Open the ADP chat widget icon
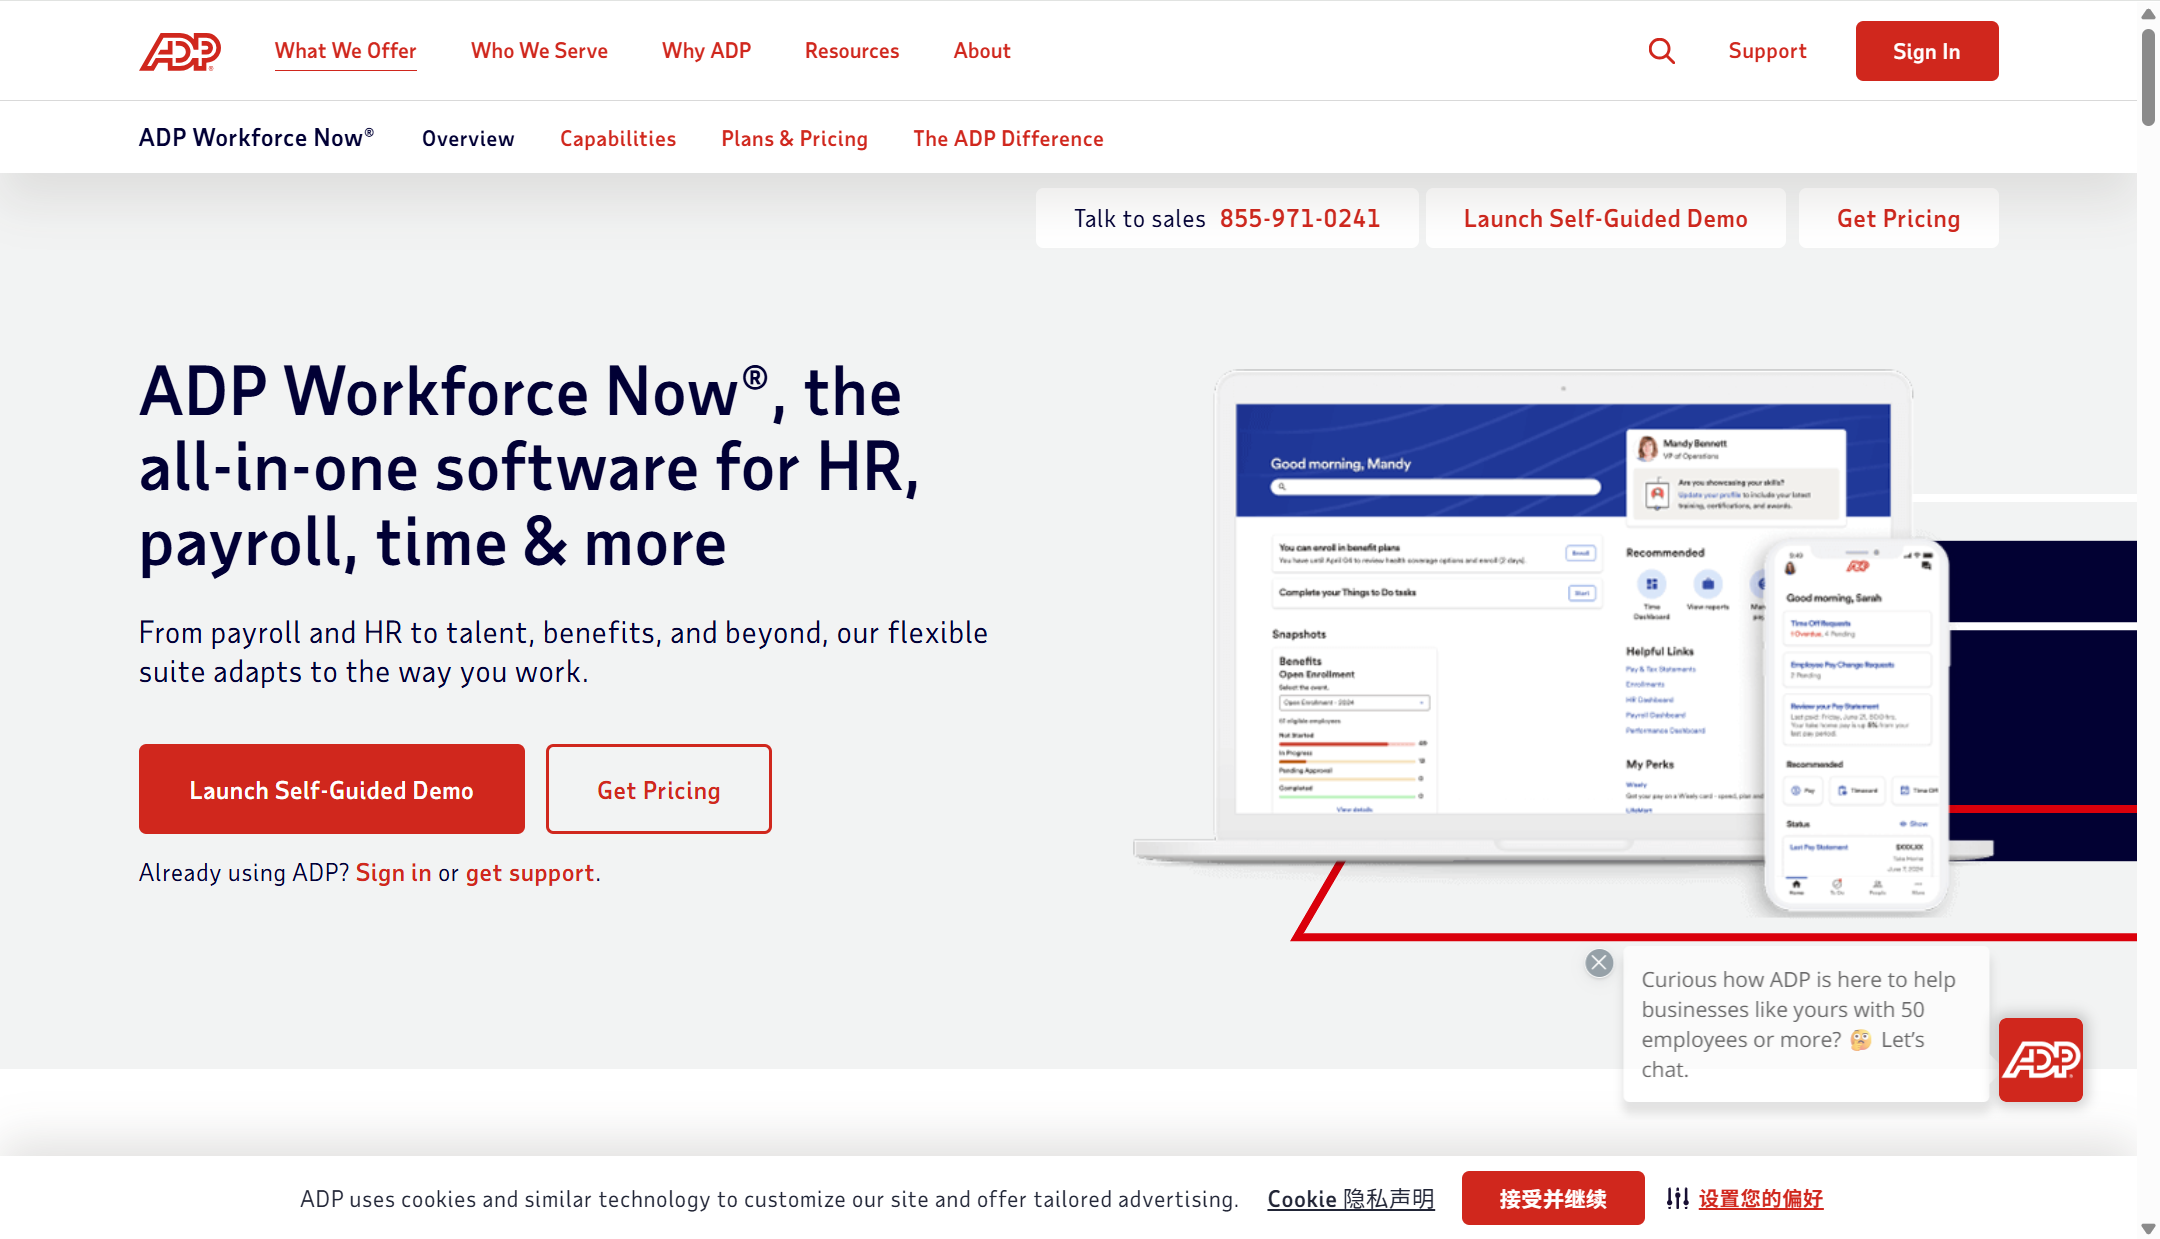2160x1239 pixels. 2040,1059
